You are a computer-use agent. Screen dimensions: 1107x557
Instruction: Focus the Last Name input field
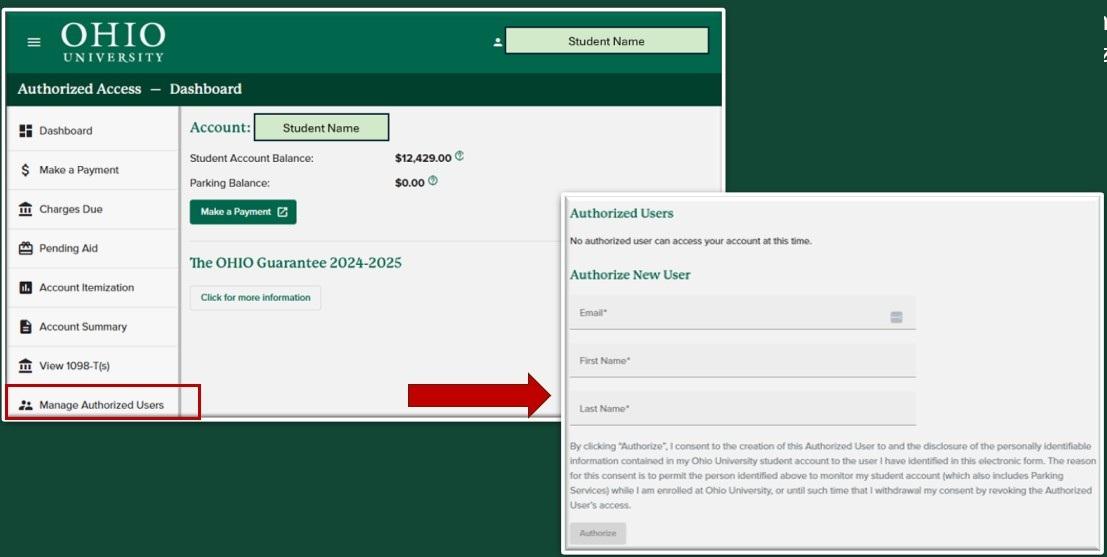[x=742, y=409]
